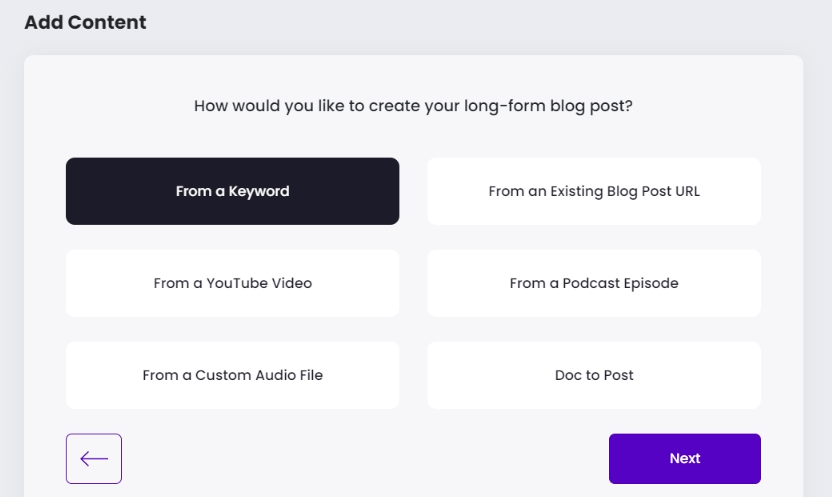Create post from a YouTube video

pyautogui.click(x=232, y=283)
